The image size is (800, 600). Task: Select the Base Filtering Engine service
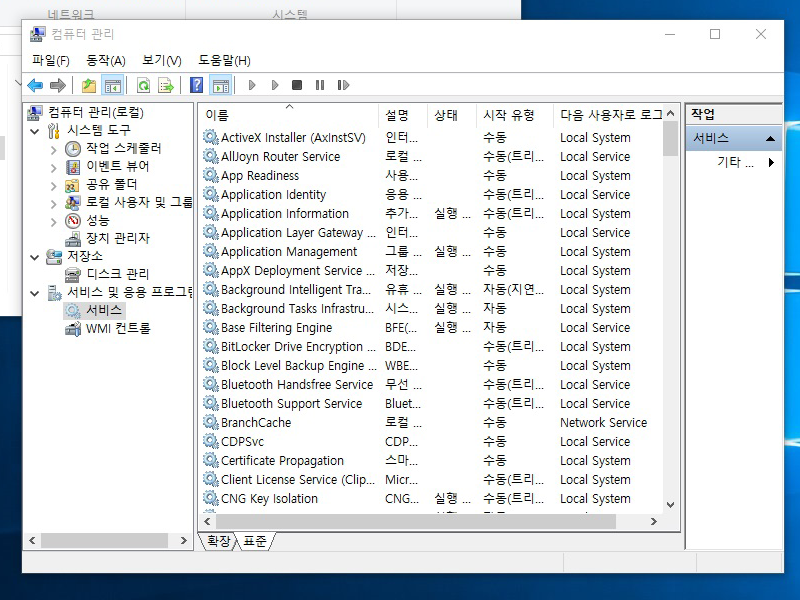coord(276,328)
